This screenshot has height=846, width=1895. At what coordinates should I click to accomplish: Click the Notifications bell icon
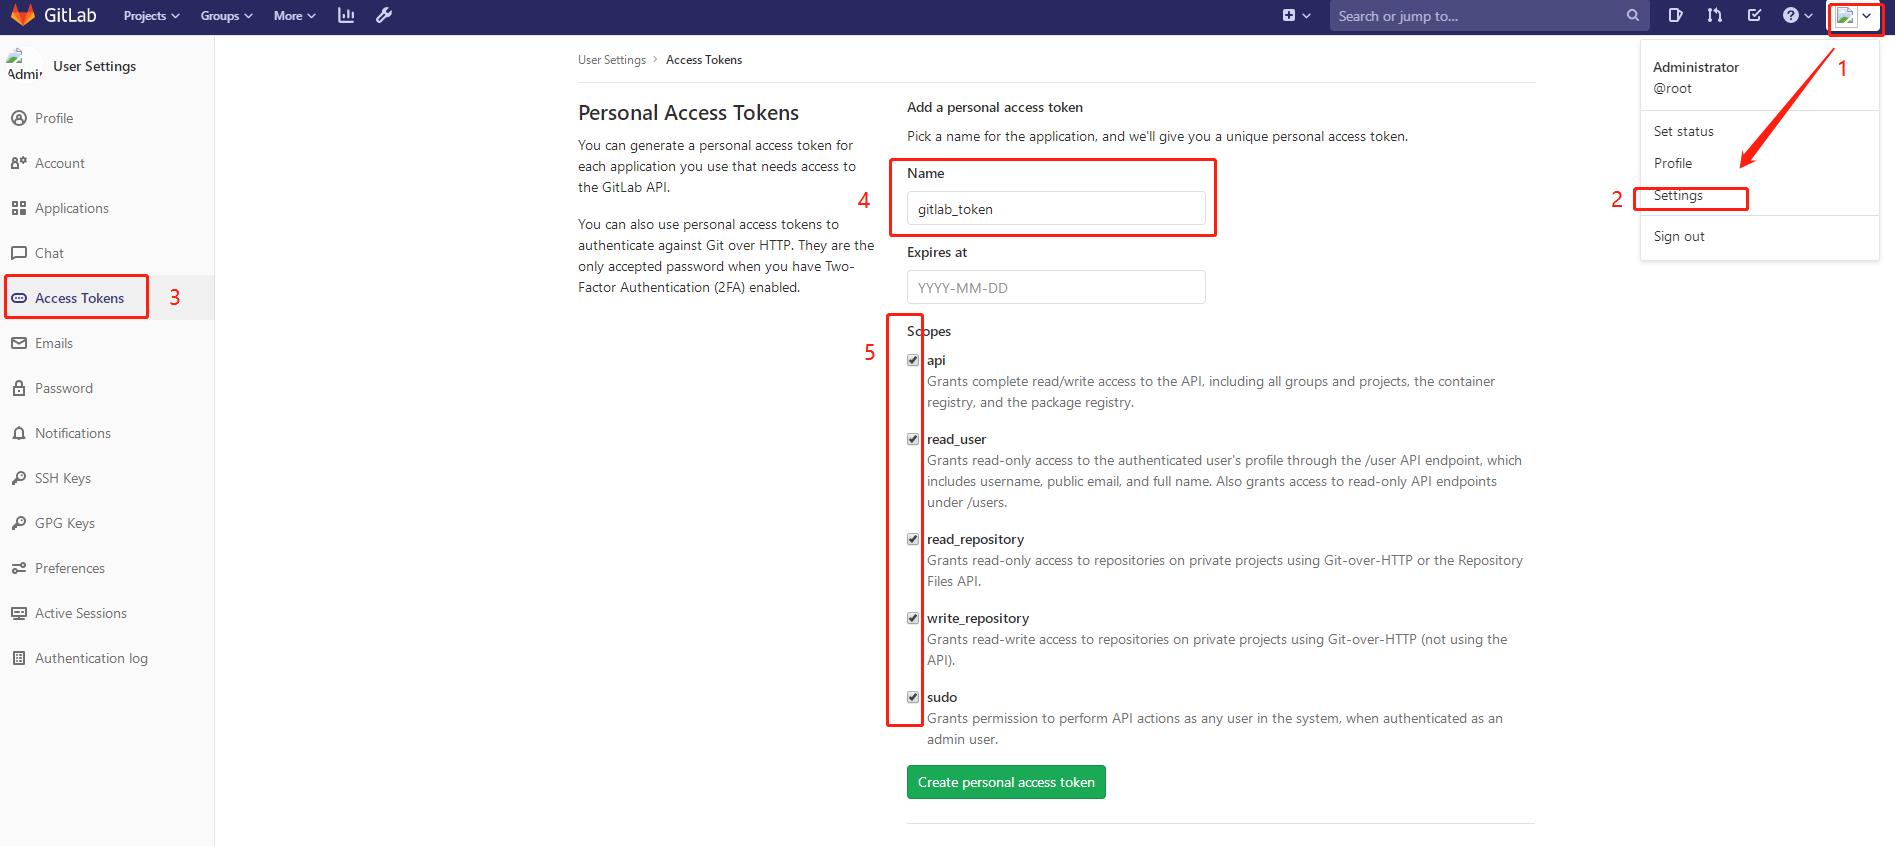(x=18, y=433)
